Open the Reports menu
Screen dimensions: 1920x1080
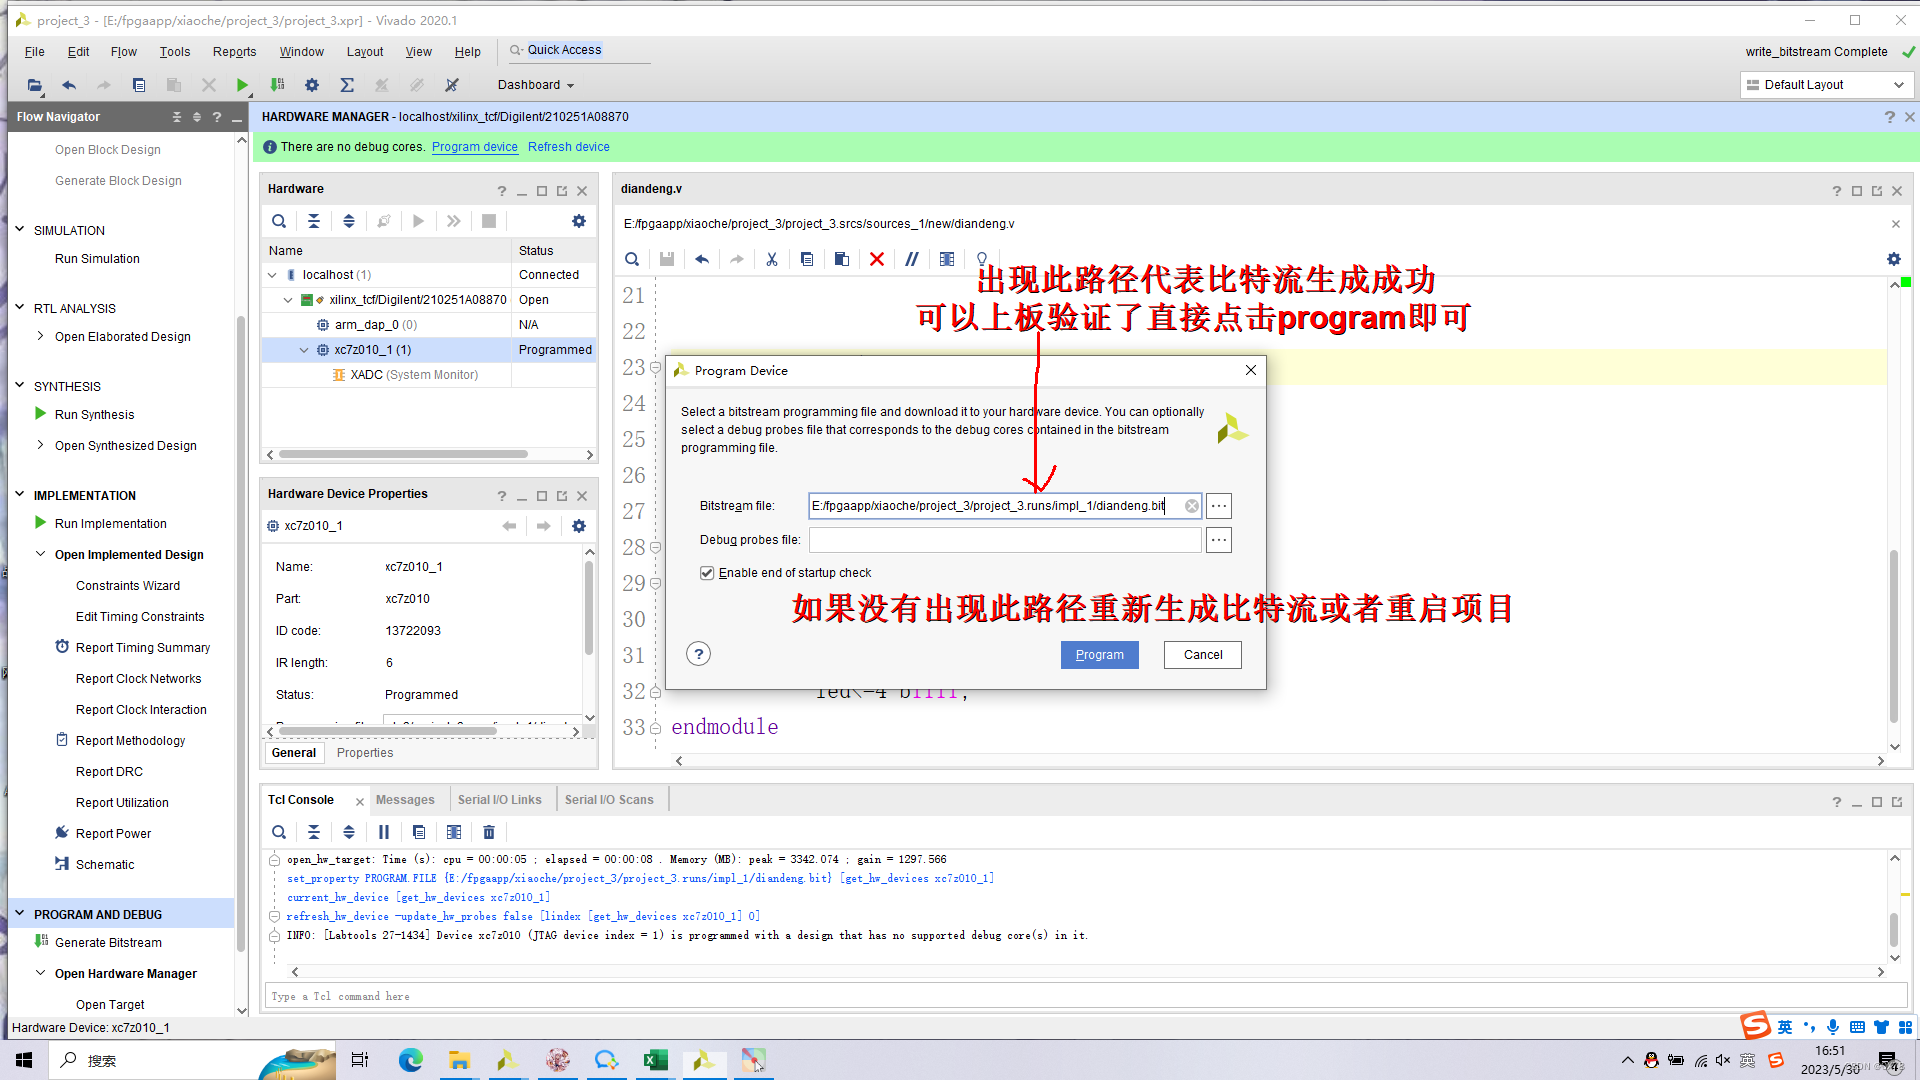[x=234, y=52]
